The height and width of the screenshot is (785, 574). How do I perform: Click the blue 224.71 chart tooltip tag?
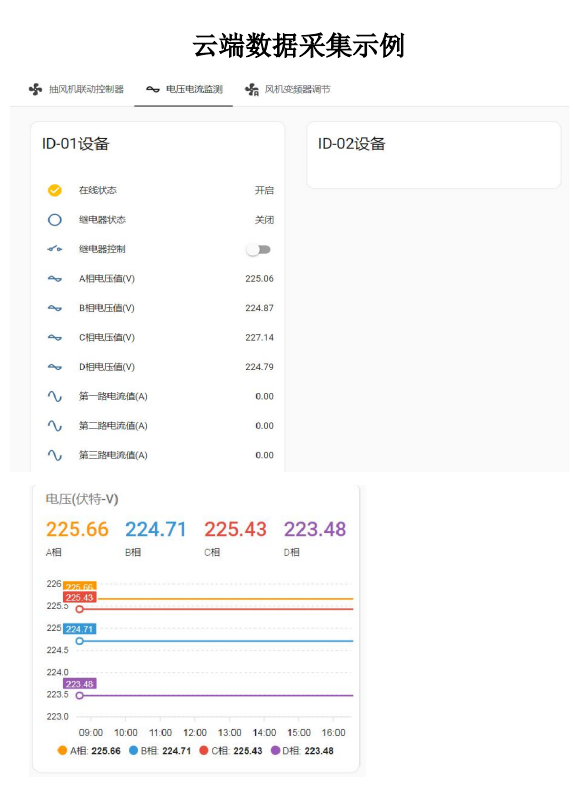point(80,629)
